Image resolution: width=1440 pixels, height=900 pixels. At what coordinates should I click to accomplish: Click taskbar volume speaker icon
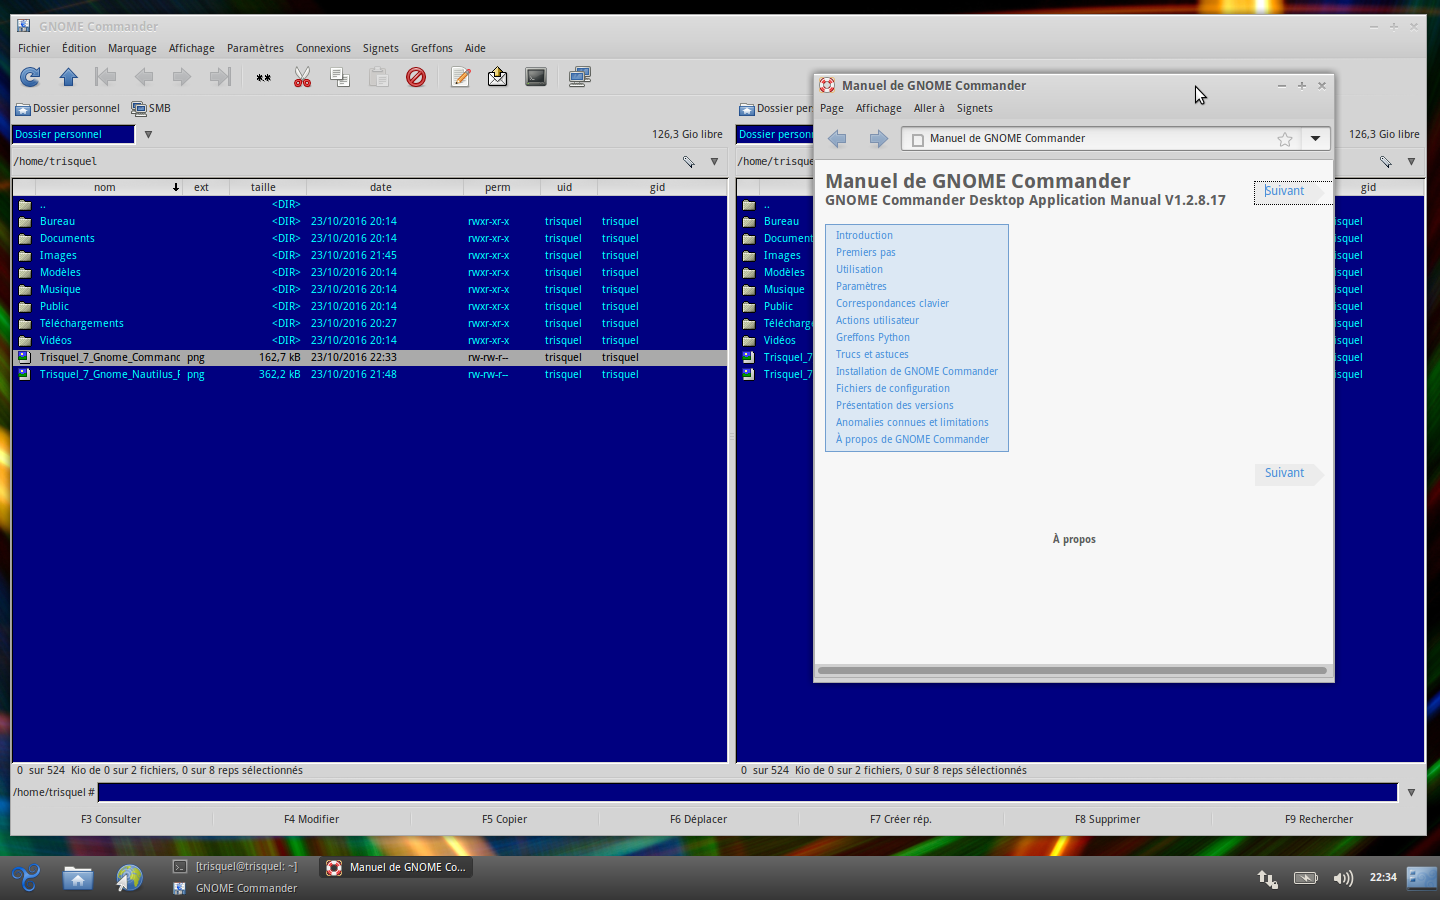1343,878
